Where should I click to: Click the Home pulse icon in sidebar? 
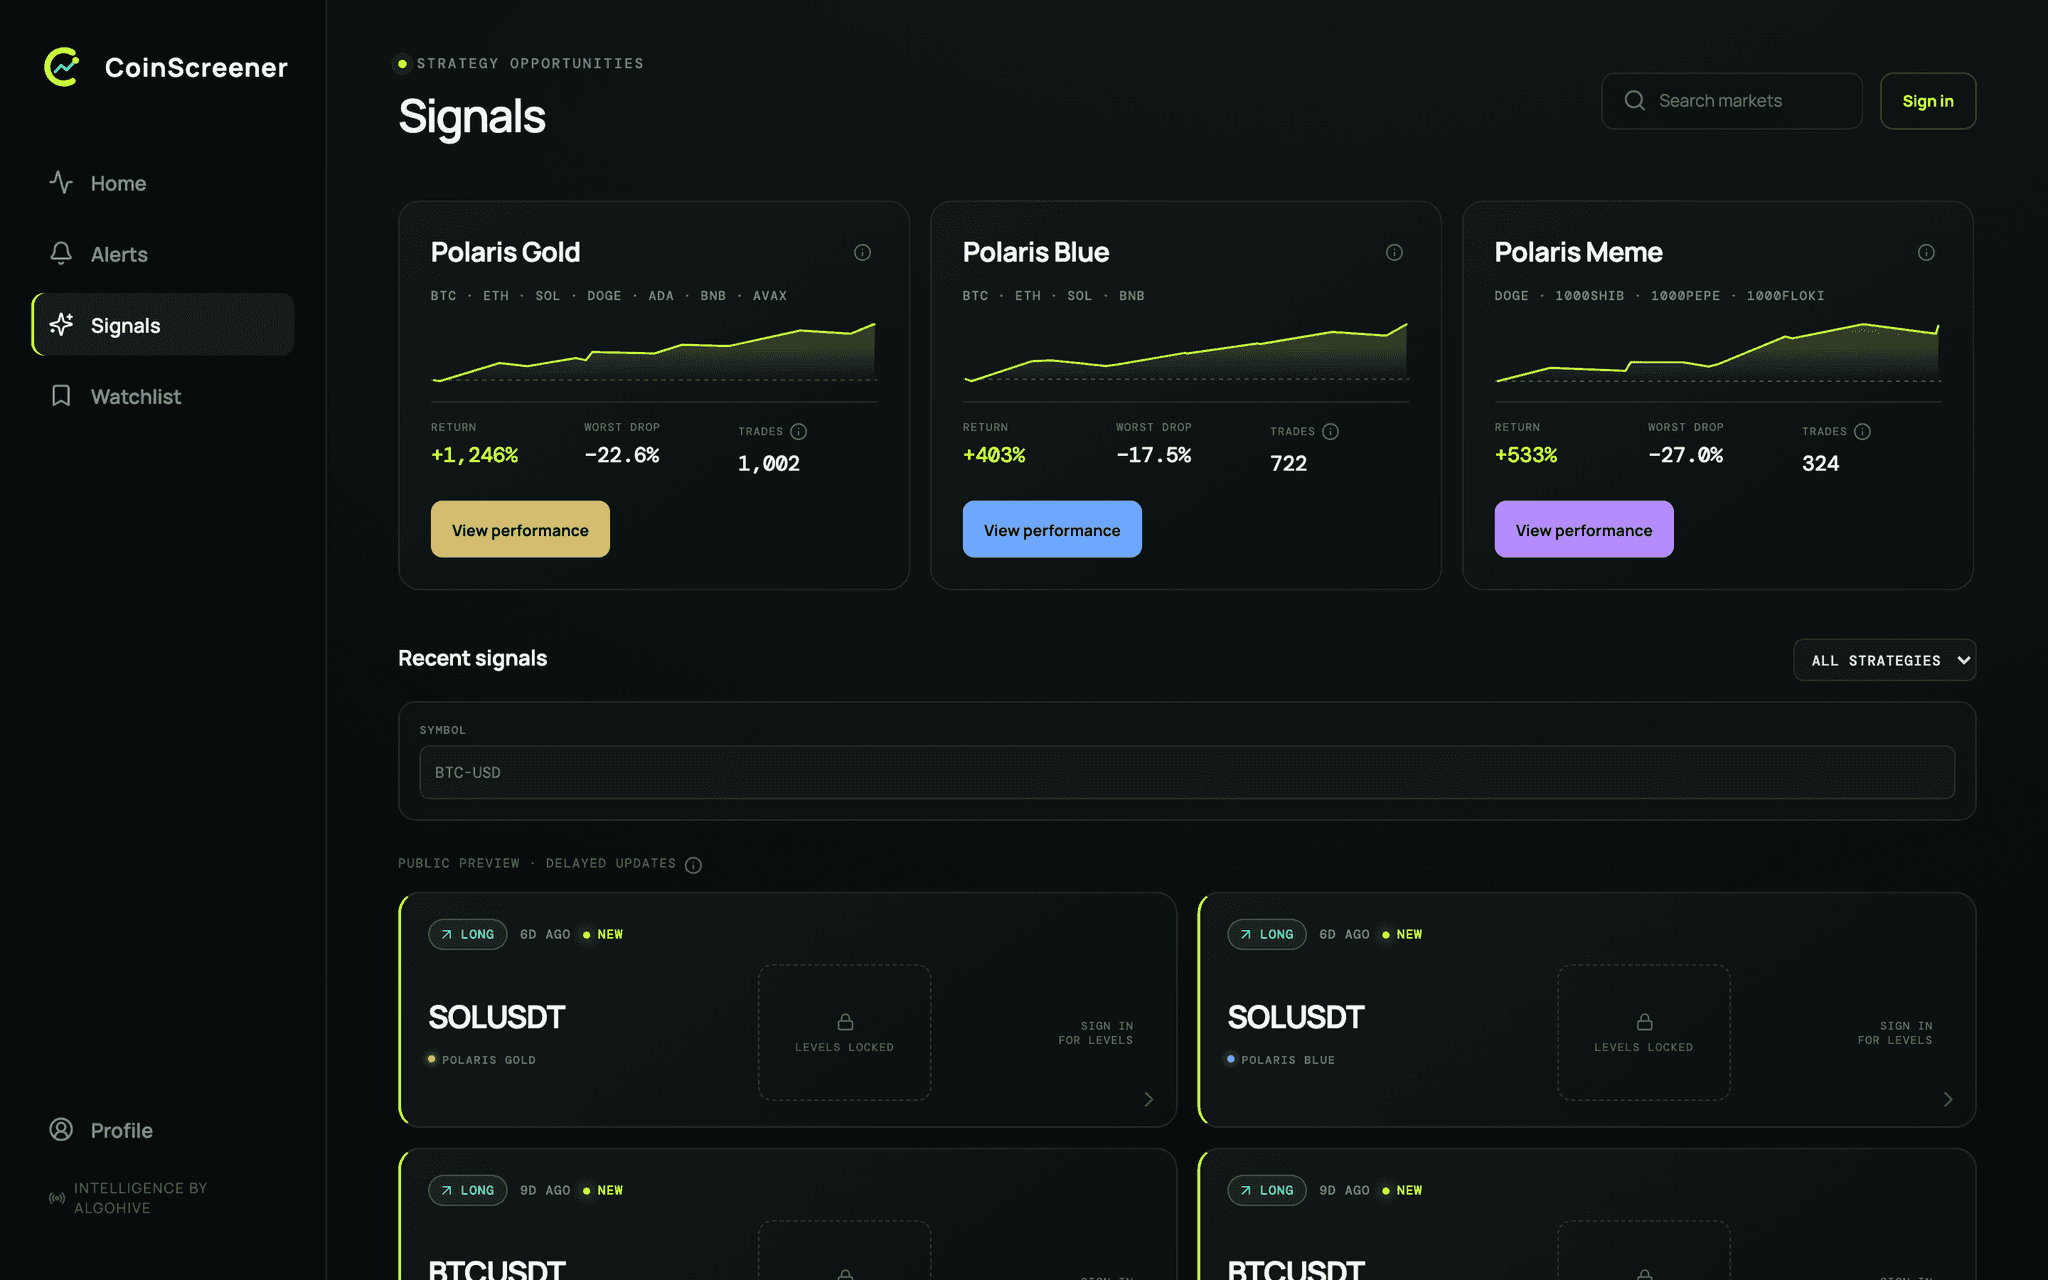click(x=61, y=182)
